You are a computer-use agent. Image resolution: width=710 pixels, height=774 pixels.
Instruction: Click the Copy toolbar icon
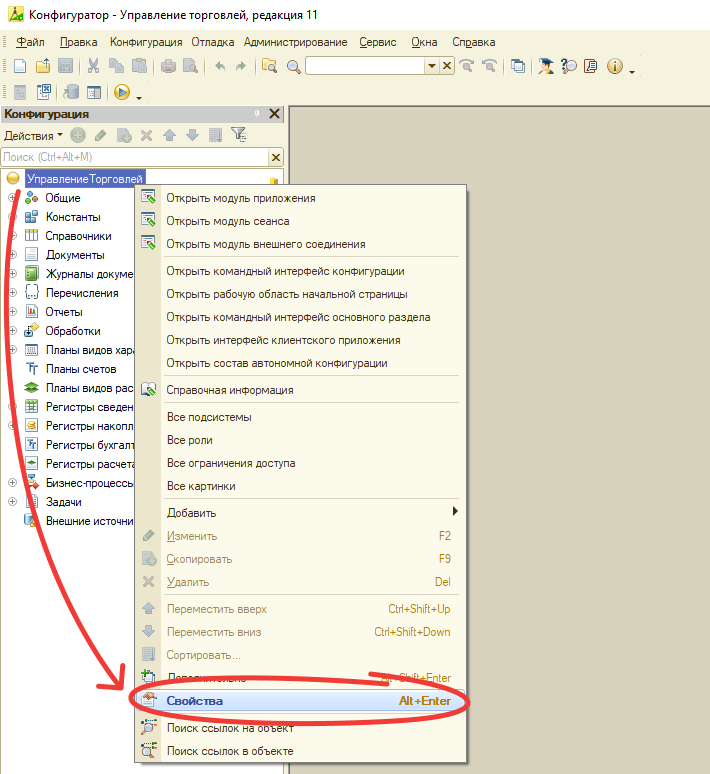116,66
